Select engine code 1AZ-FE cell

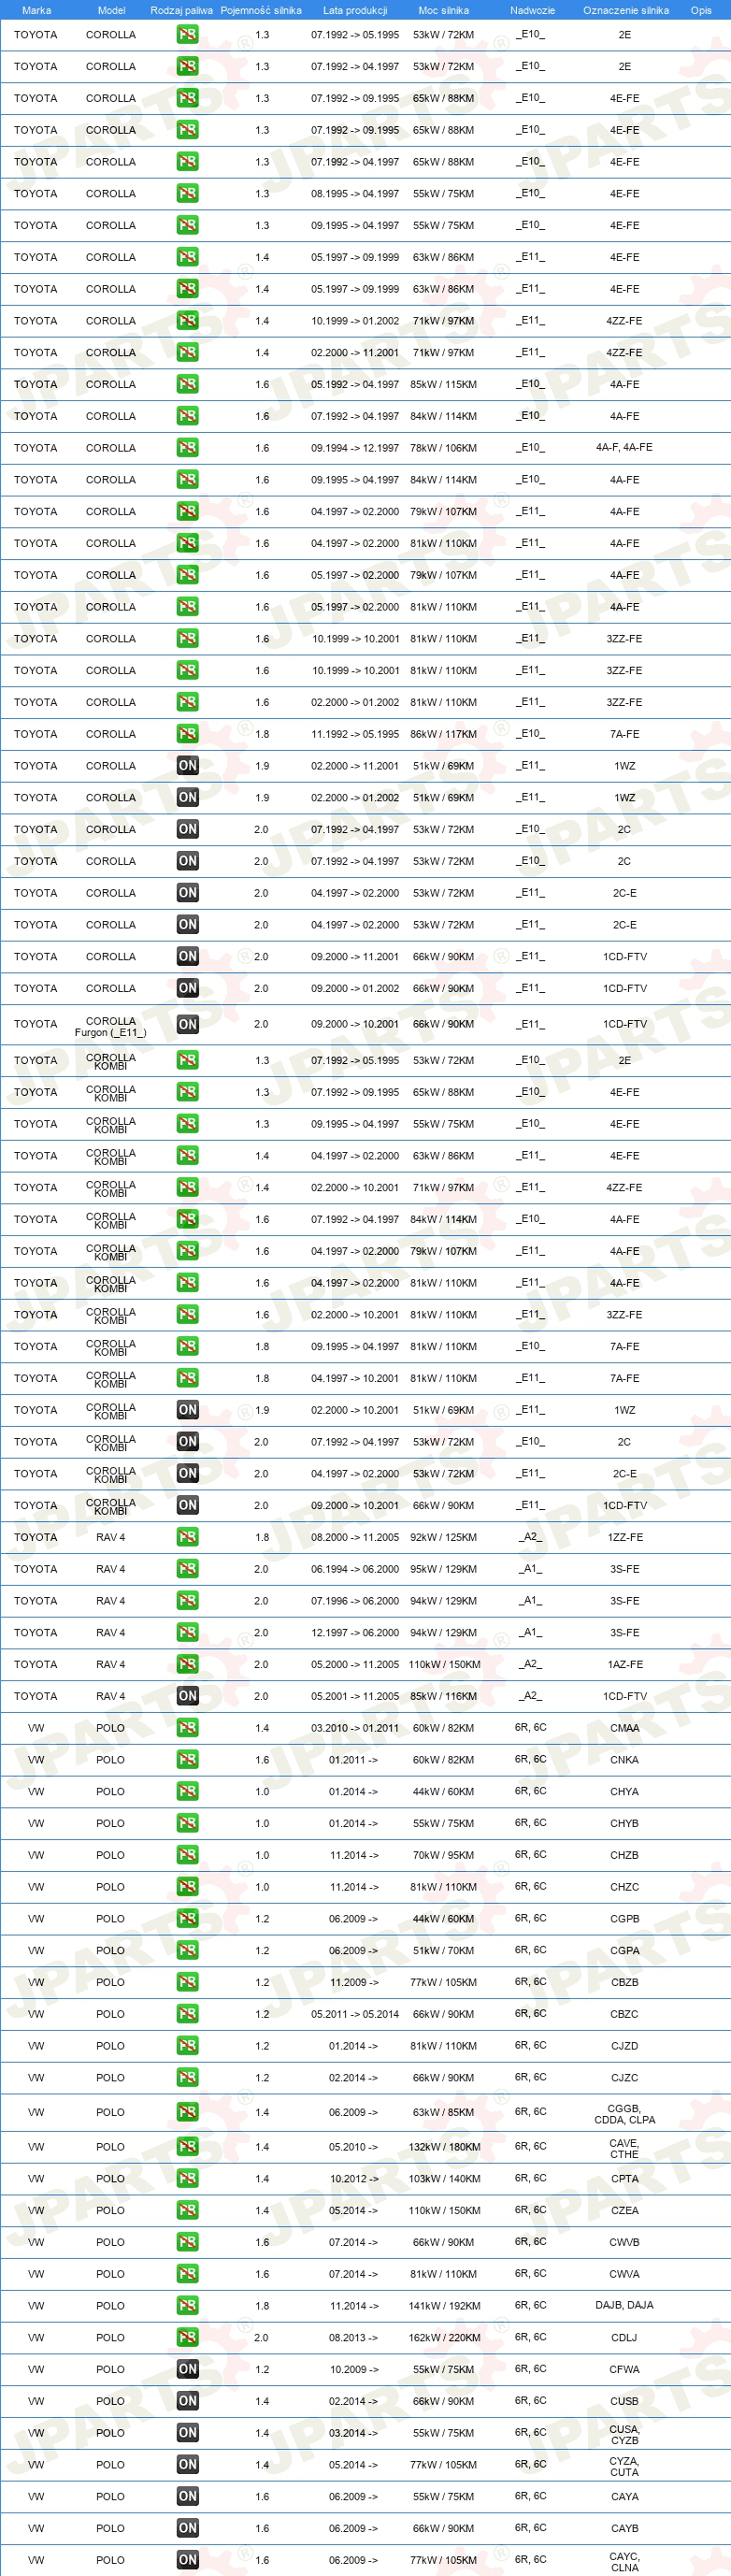tap(625, 1664)
